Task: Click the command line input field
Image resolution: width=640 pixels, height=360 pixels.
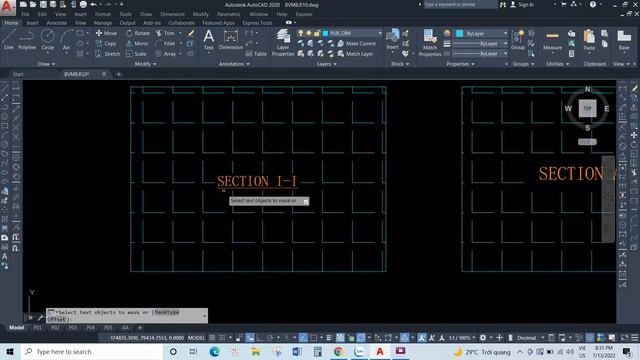Action: click(127, 316)
